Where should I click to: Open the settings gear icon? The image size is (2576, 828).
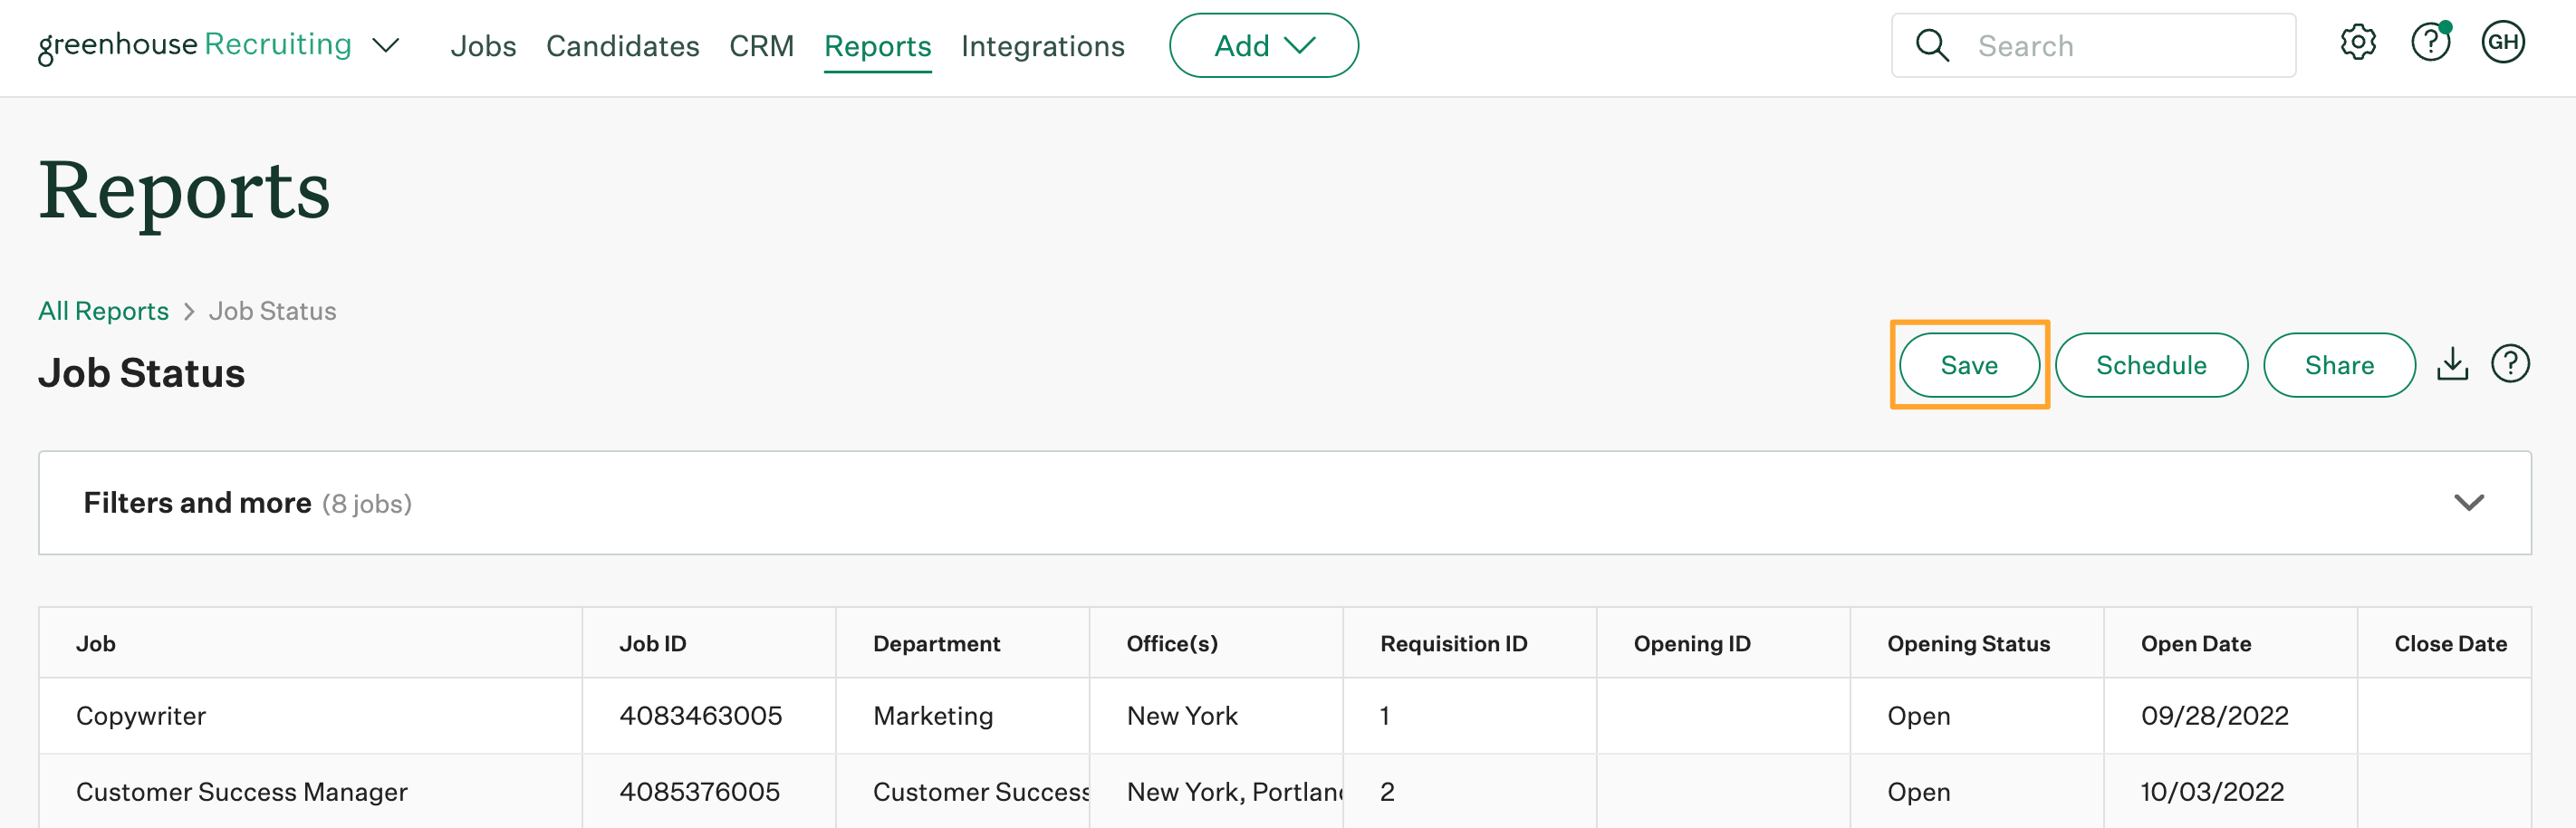coord(2358,43)
